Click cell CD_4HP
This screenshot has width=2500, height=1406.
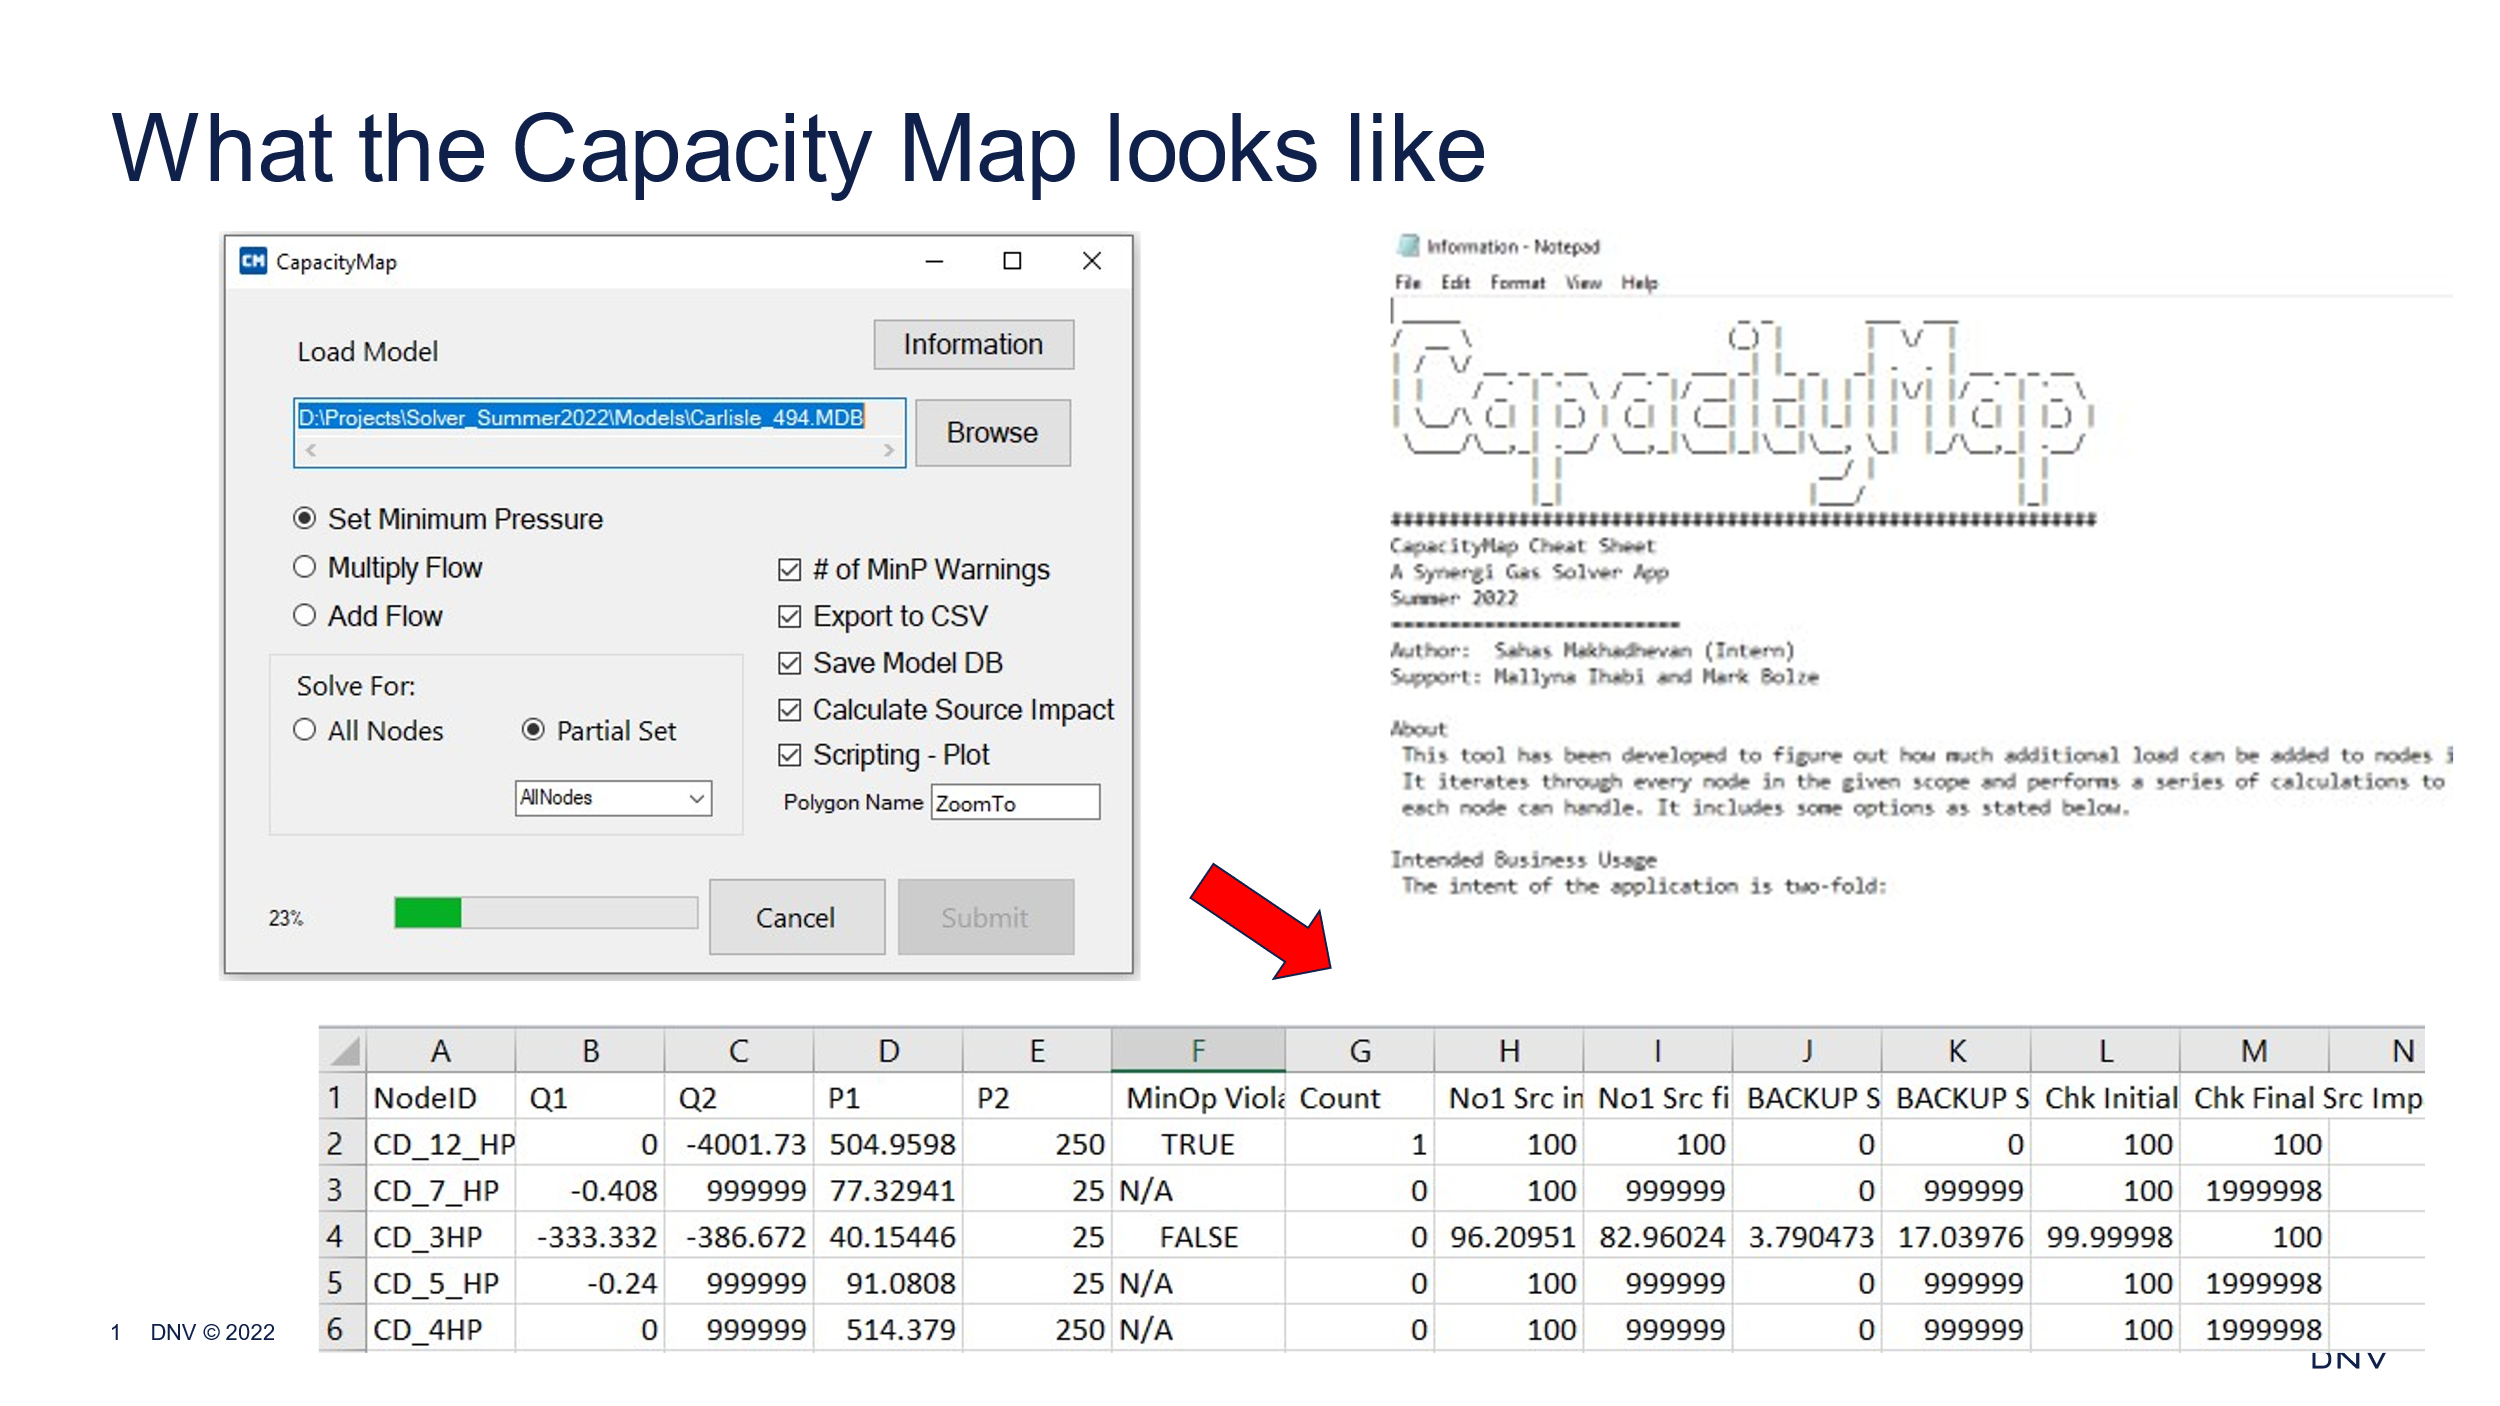(440, 1330)
